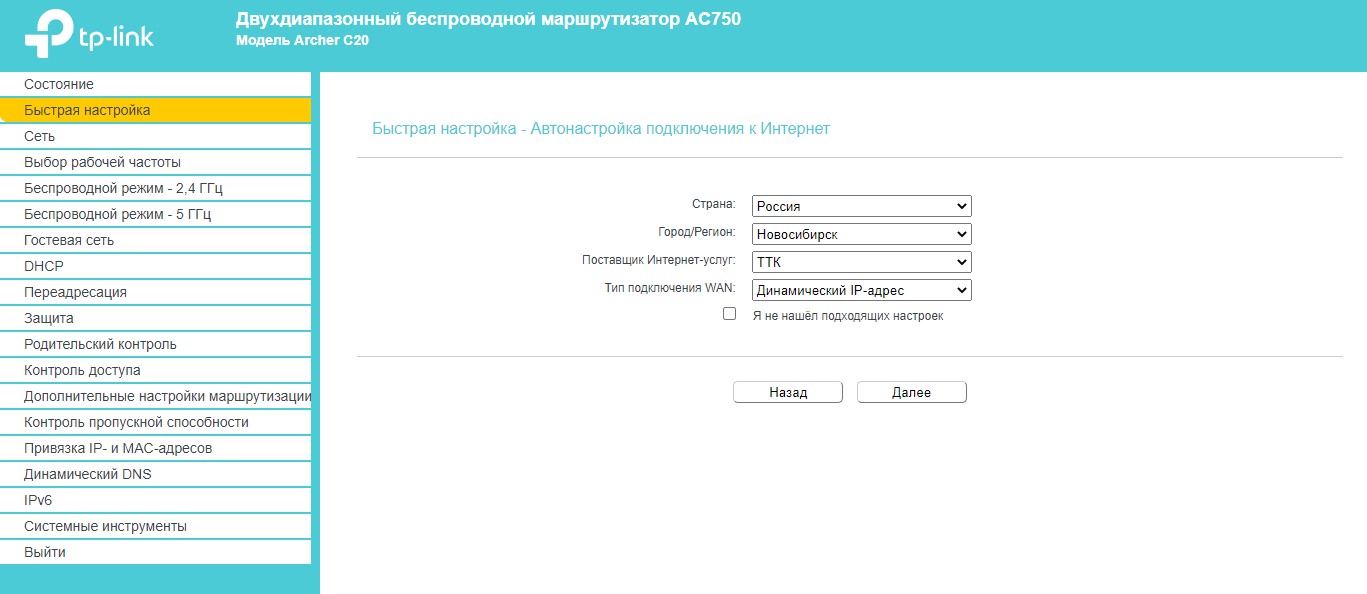Expand Поставщик Интернет-услуг dropdown
The height and width of the screenshot is (594, 1367).
[x=861, y=262]
